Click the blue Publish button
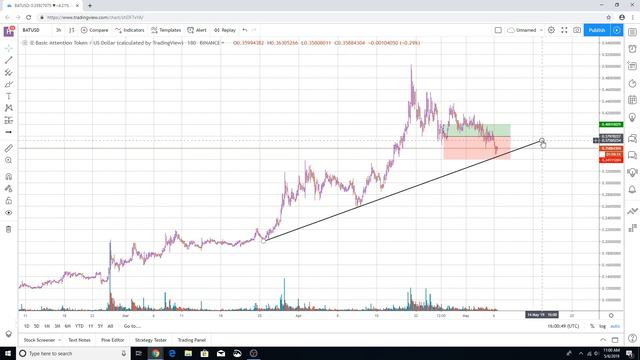The width and height of the screenshot is (640, 360). (x=597, y=30)
